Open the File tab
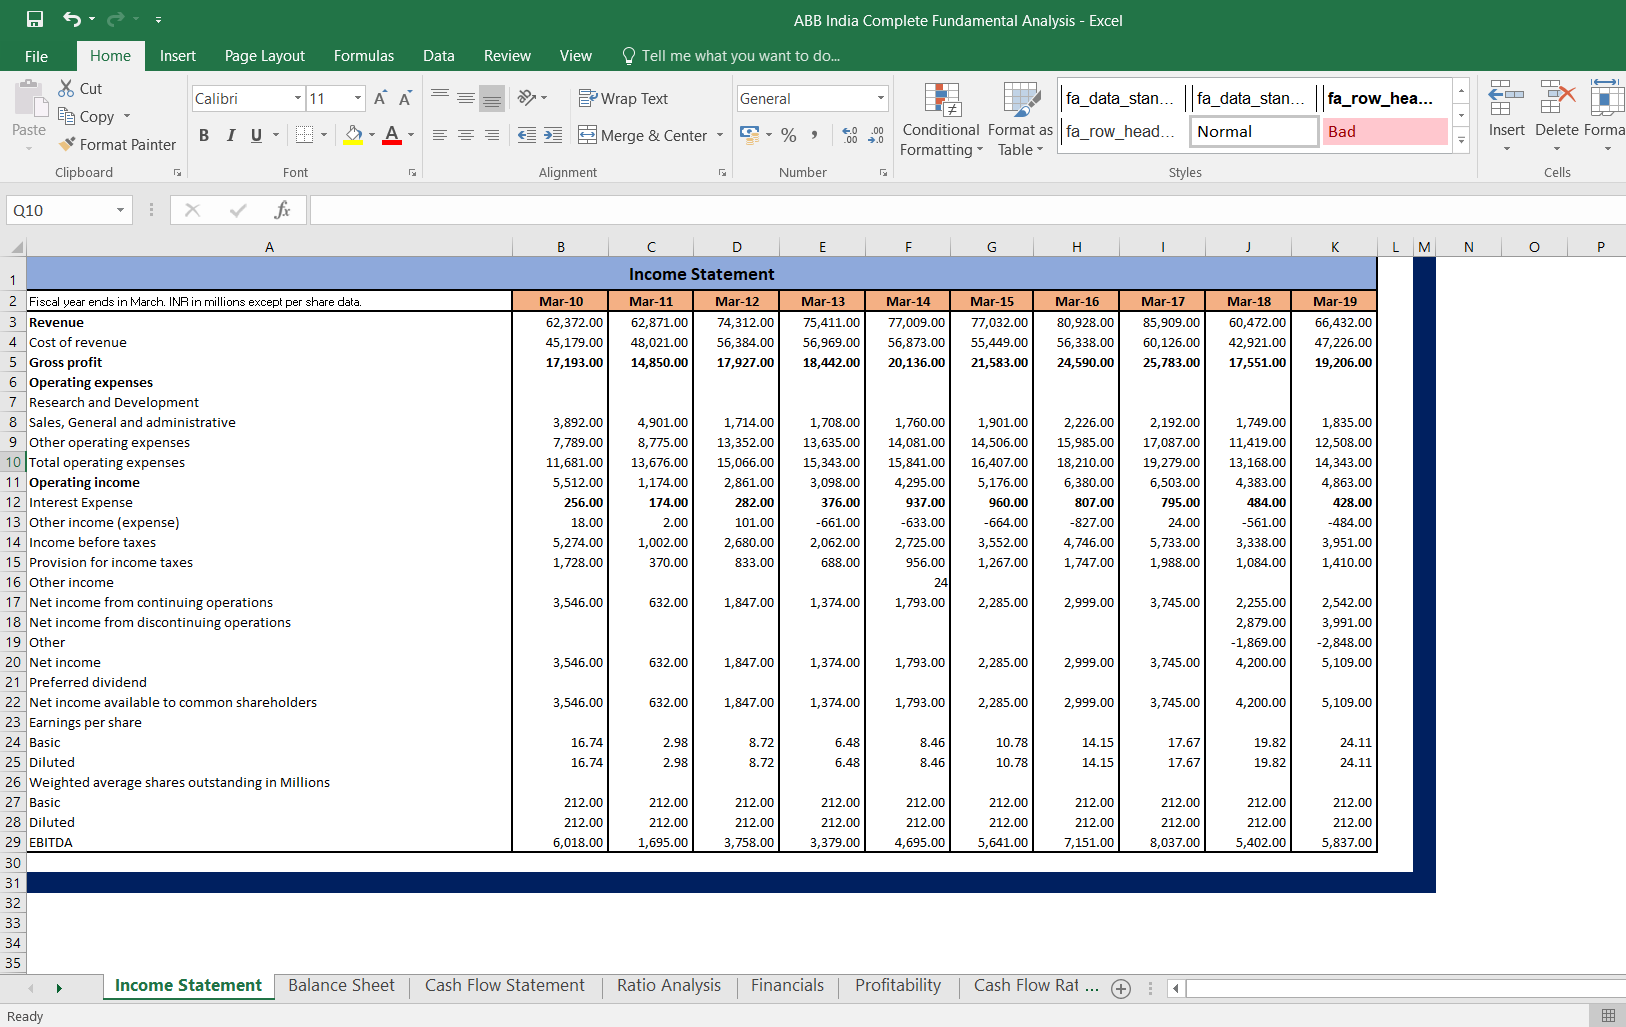Image resolution: width=1626 pixels, height=1027 pixels. click(36, 56)
